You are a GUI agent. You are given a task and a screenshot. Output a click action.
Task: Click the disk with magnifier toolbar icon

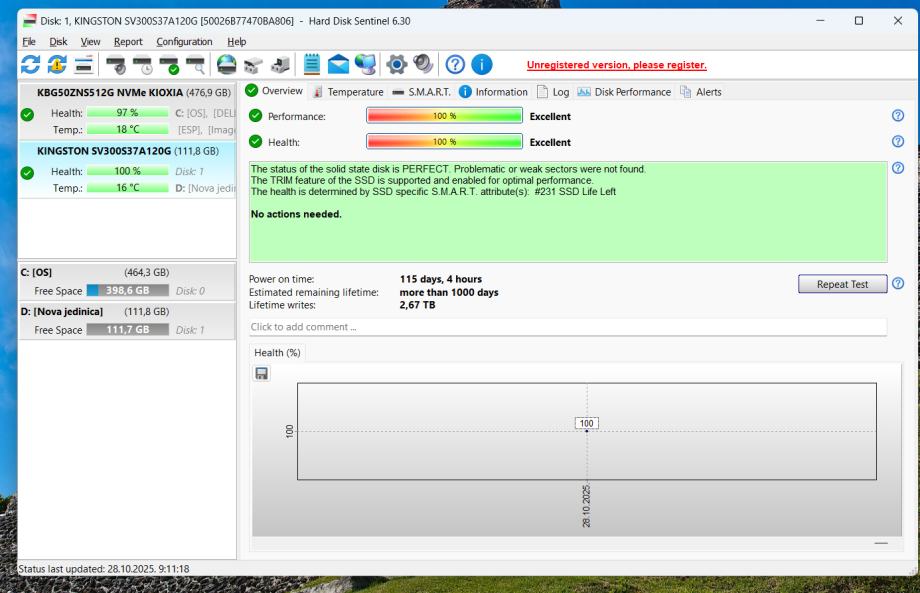199,66
